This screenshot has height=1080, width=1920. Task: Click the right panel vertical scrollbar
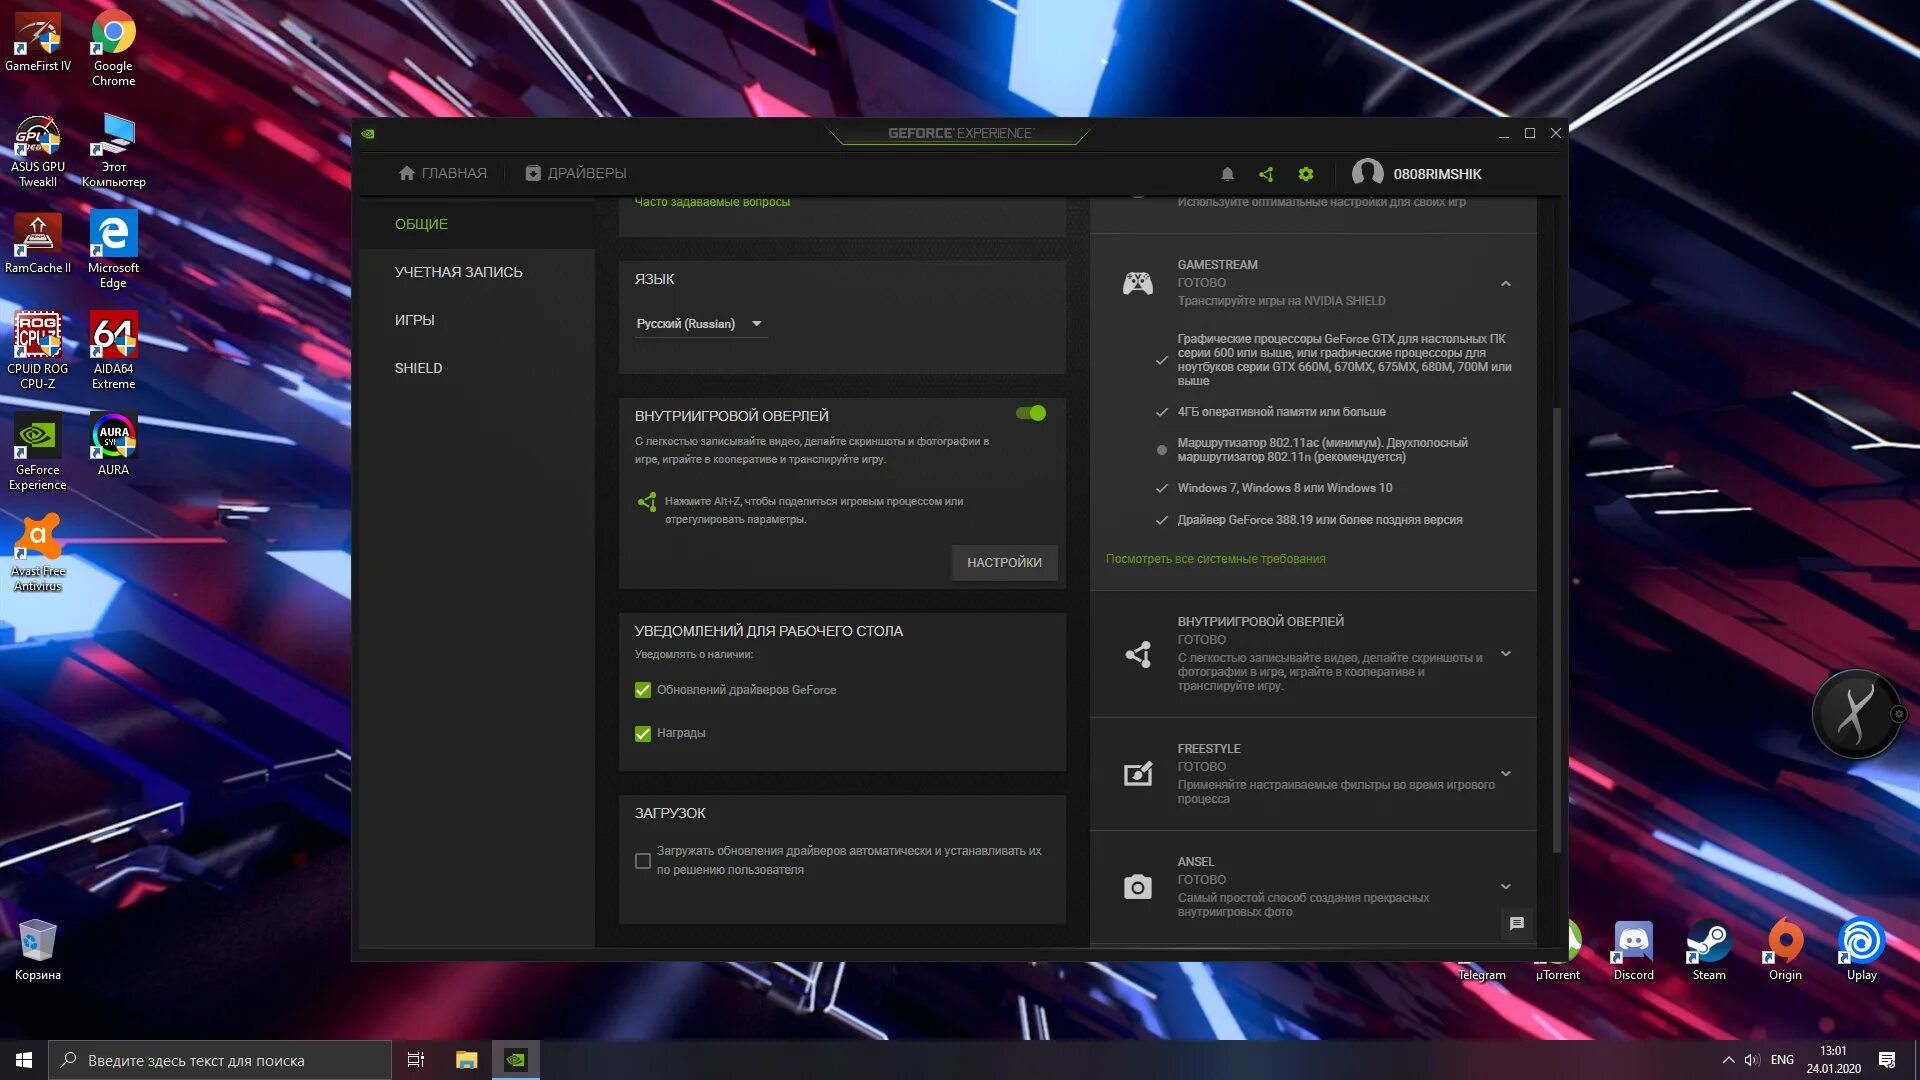pos(1555,630)
